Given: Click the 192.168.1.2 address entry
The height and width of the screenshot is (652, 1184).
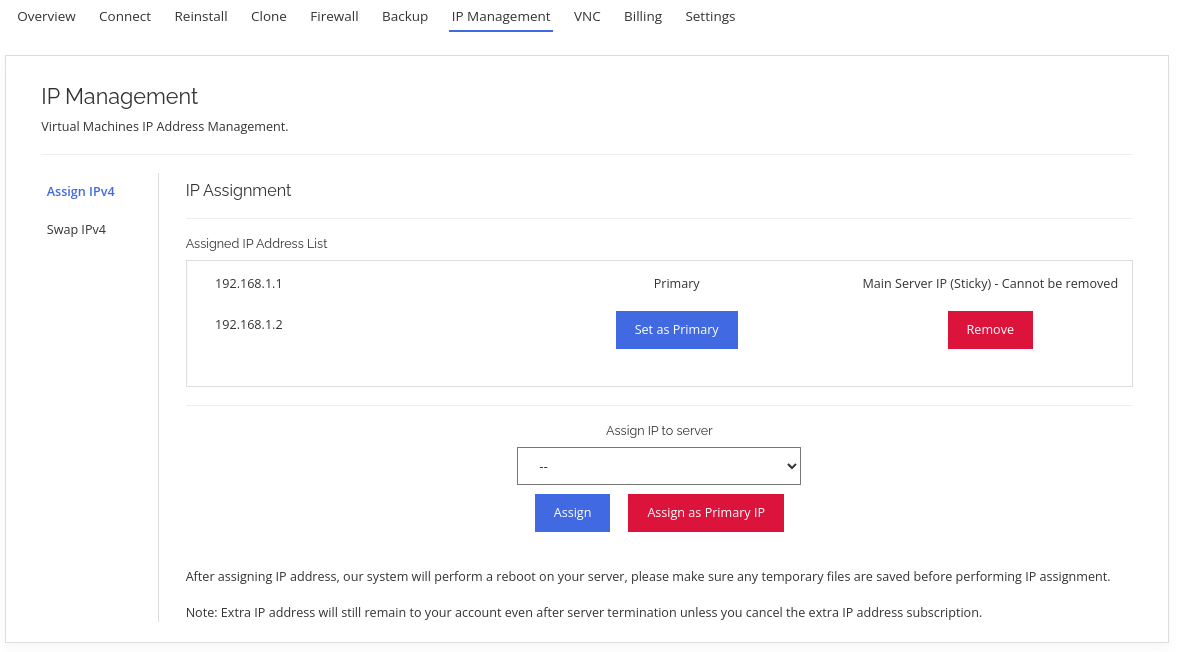Looking at the screenshot, I should coord(248,325).
